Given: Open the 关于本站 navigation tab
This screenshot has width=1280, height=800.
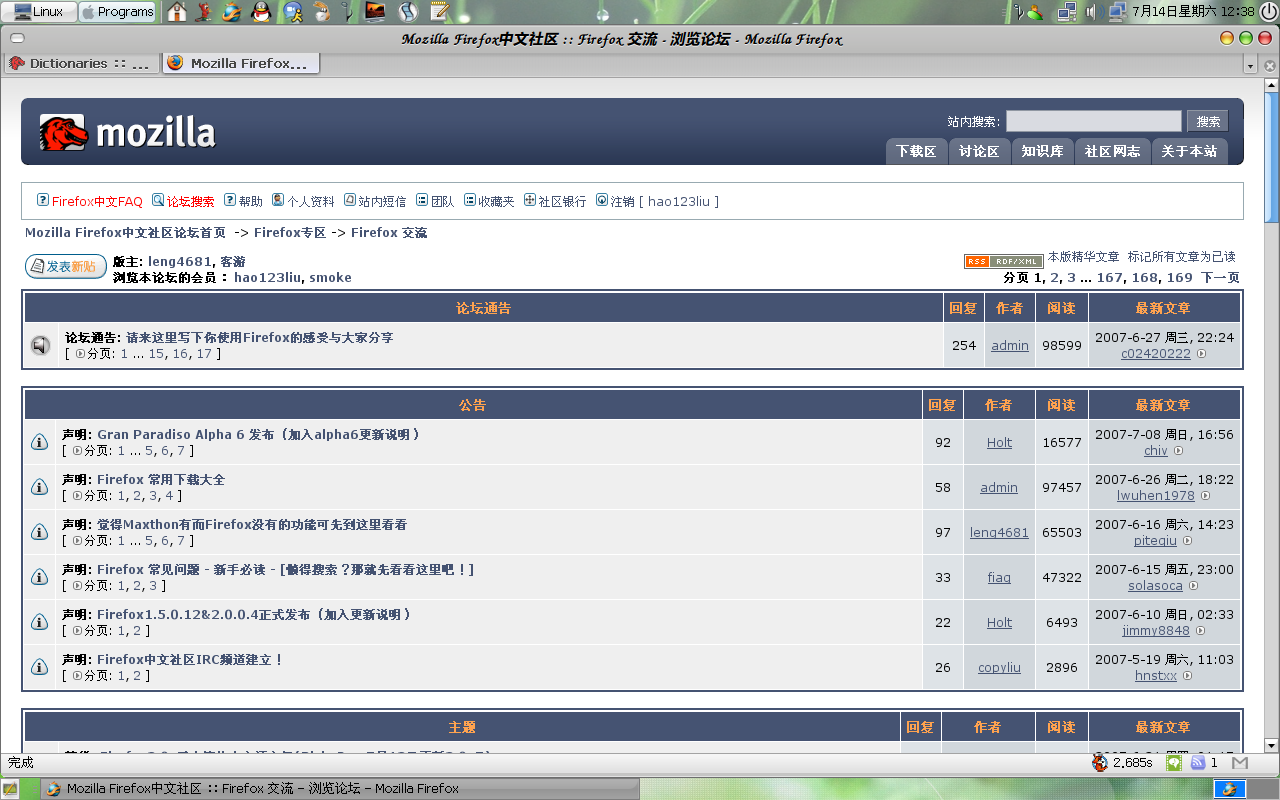Looking at the screenshot, I should (x=1188, y=151).
